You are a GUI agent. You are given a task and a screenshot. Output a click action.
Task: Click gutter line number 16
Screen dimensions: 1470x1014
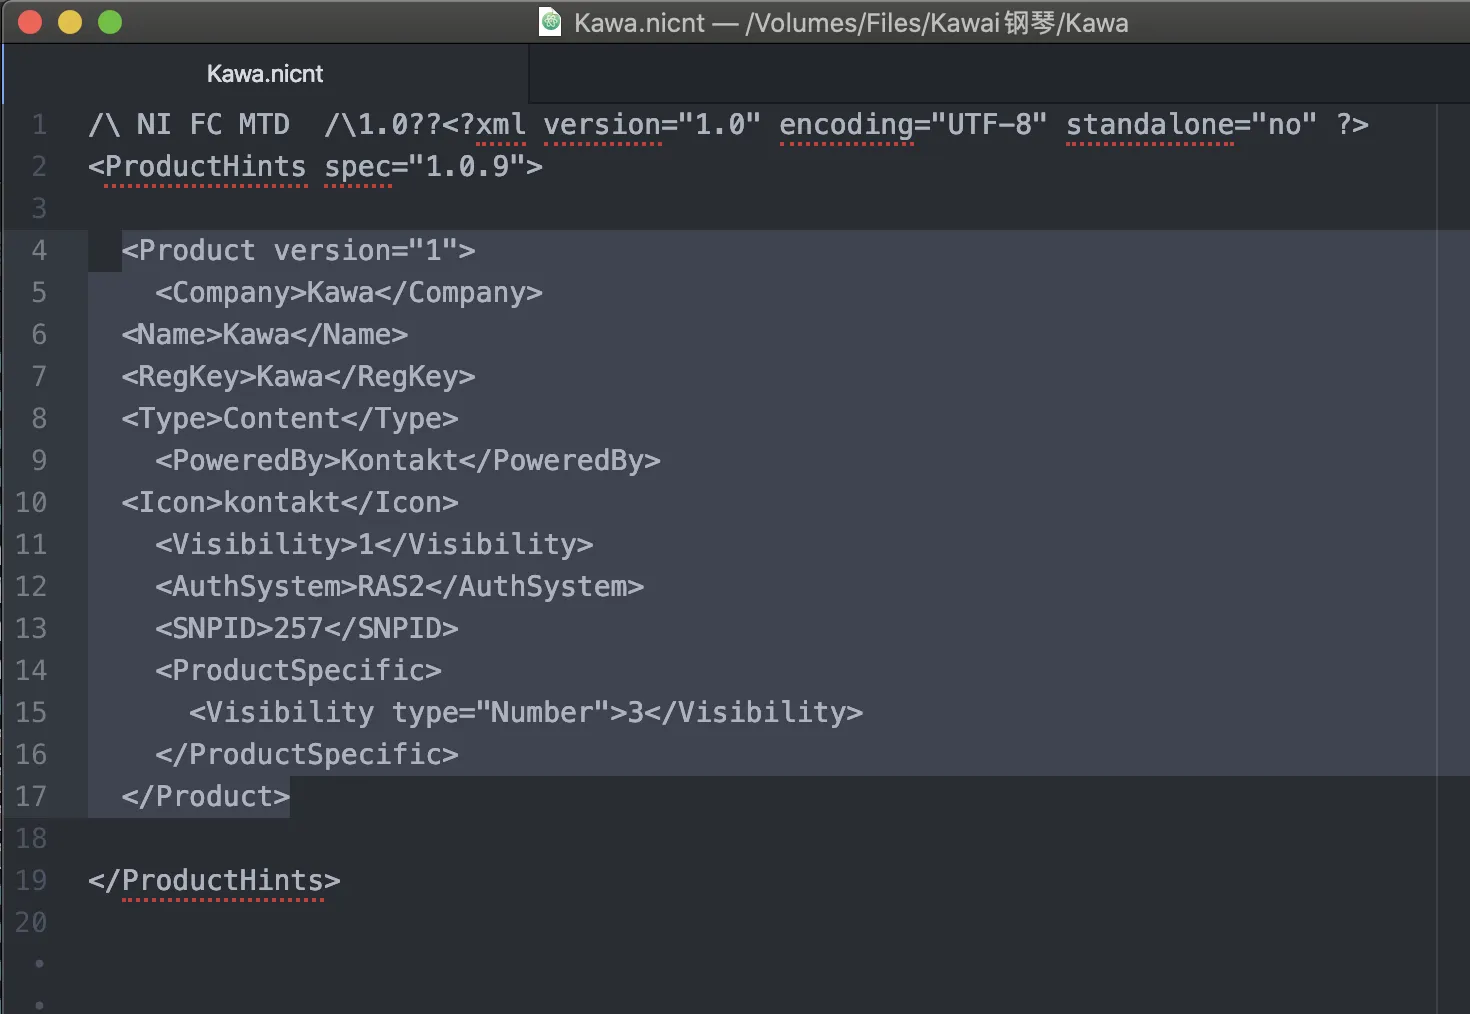click(x=31, y=755)
